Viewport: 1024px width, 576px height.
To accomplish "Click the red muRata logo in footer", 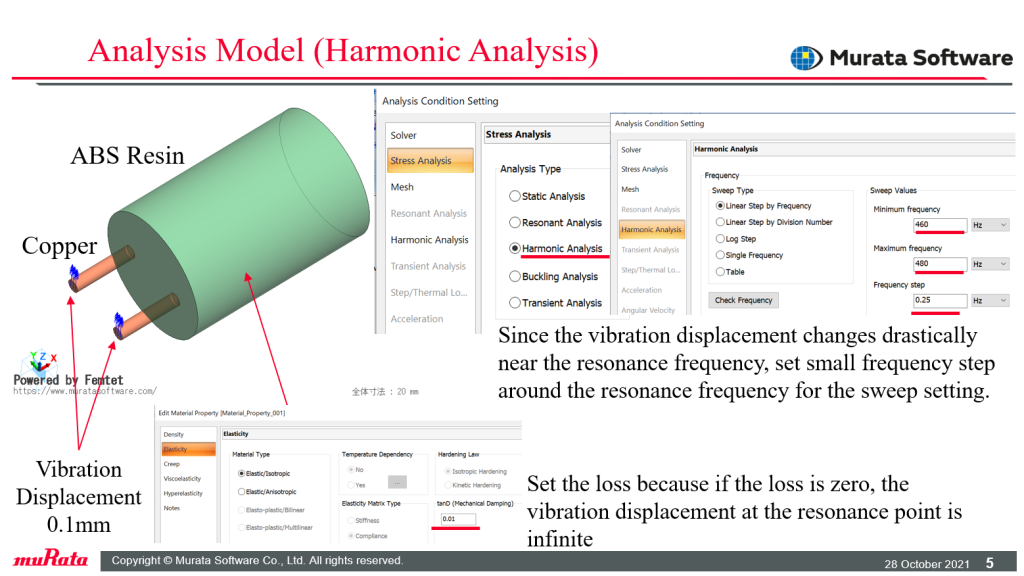I will point(51,559).
